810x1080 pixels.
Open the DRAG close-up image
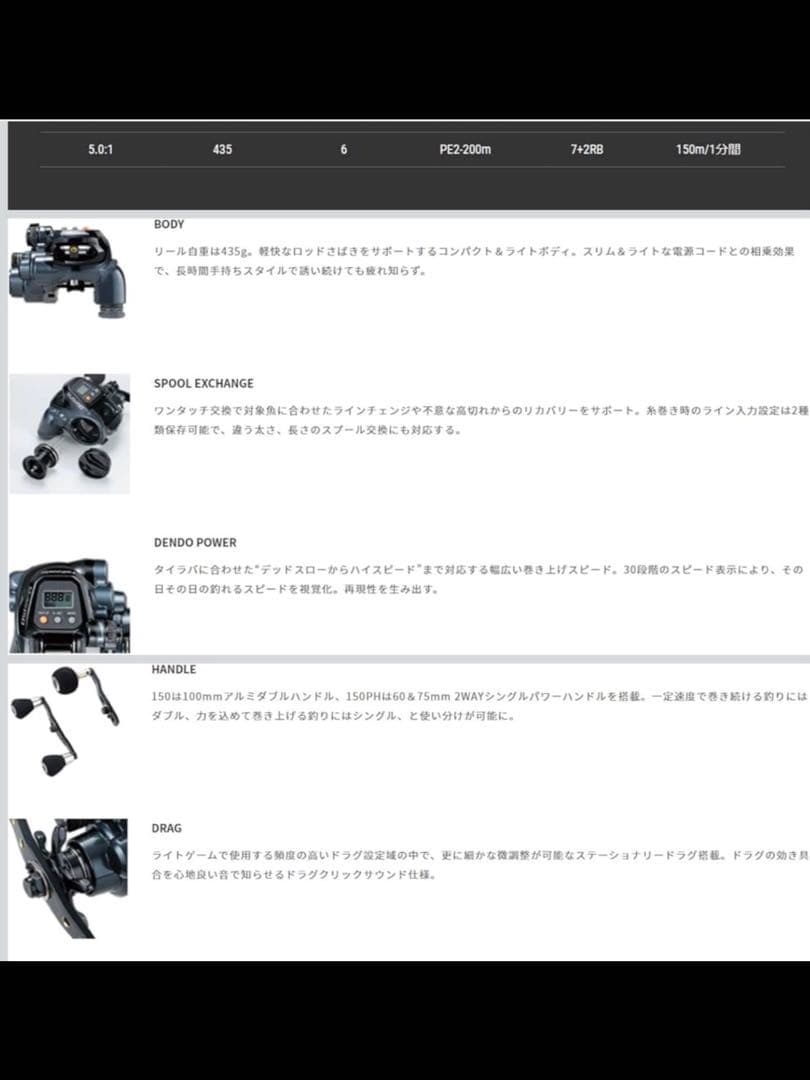tap(68, 878)
